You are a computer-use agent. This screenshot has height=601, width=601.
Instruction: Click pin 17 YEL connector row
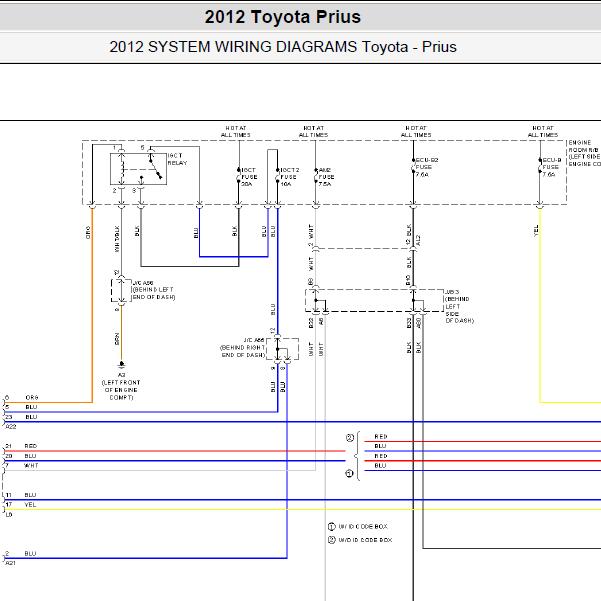(21, 505)
